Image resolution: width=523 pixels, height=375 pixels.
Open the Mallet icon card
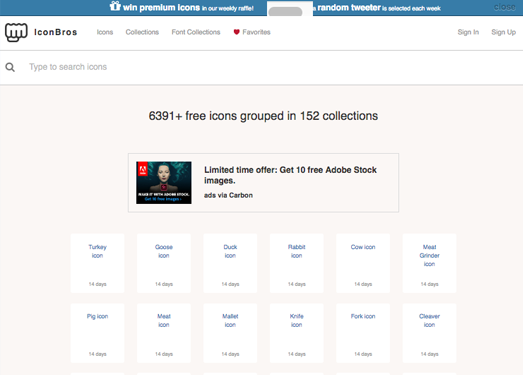(230, 333)
